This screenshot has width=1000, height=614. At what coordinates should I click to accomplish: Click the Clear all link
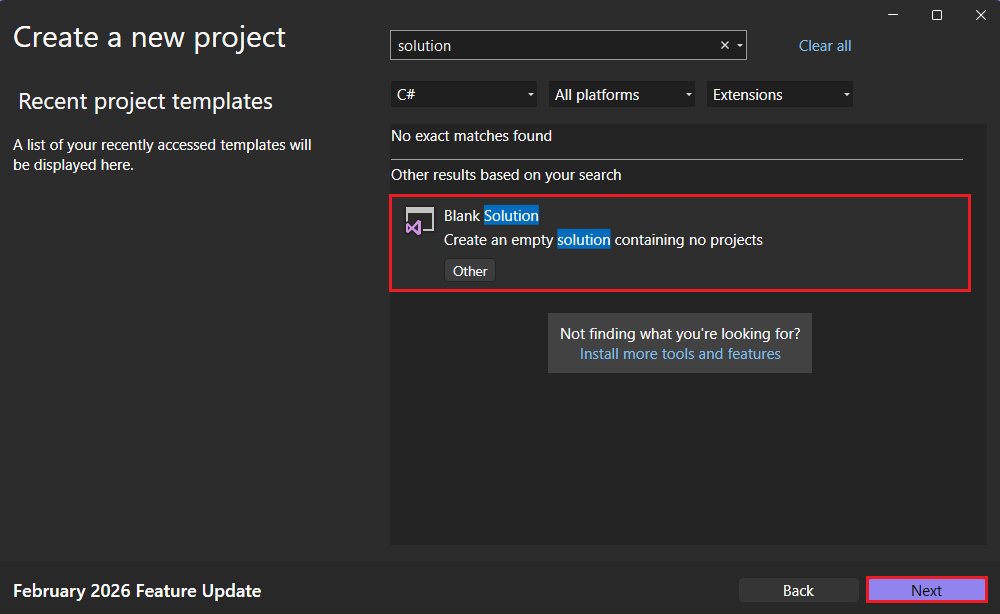(x=824, y=45)
